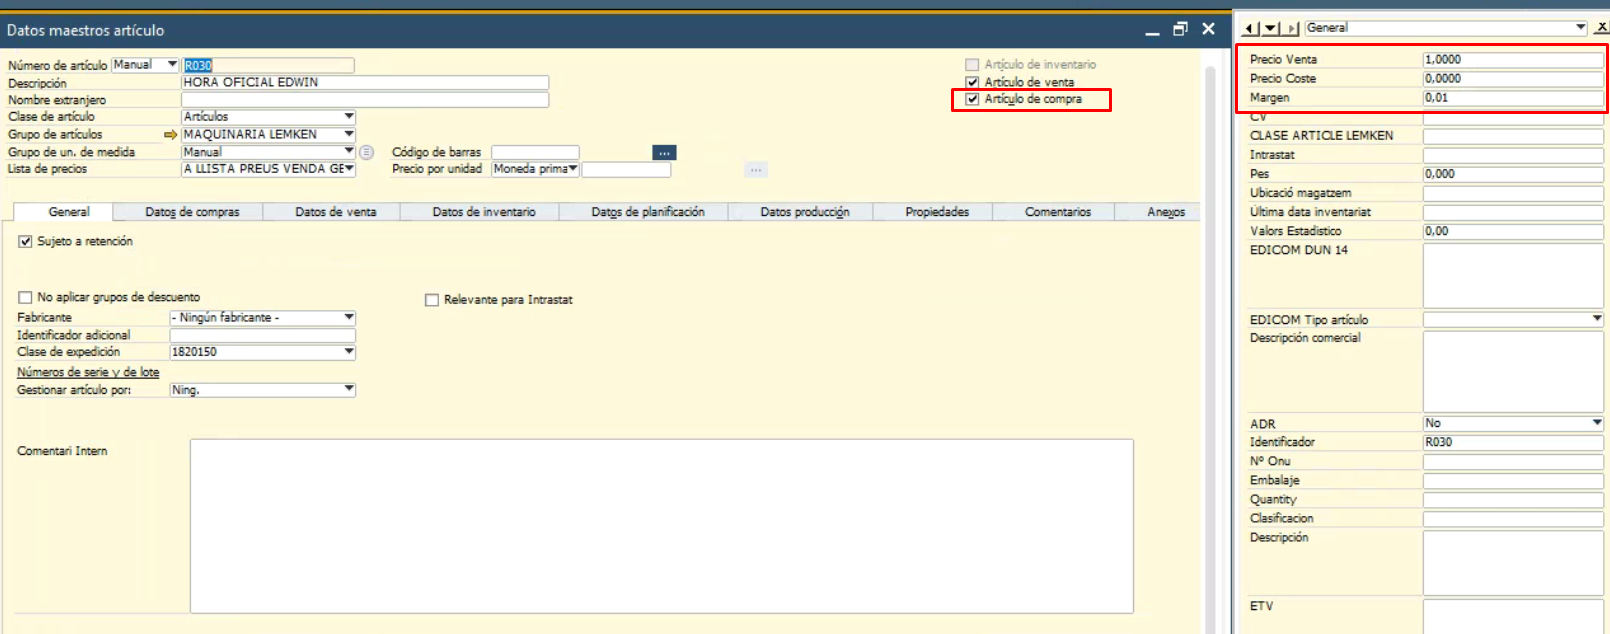Toggle Sujeto a retención checkbox
1610x634 pixels.
pos(25,241)
